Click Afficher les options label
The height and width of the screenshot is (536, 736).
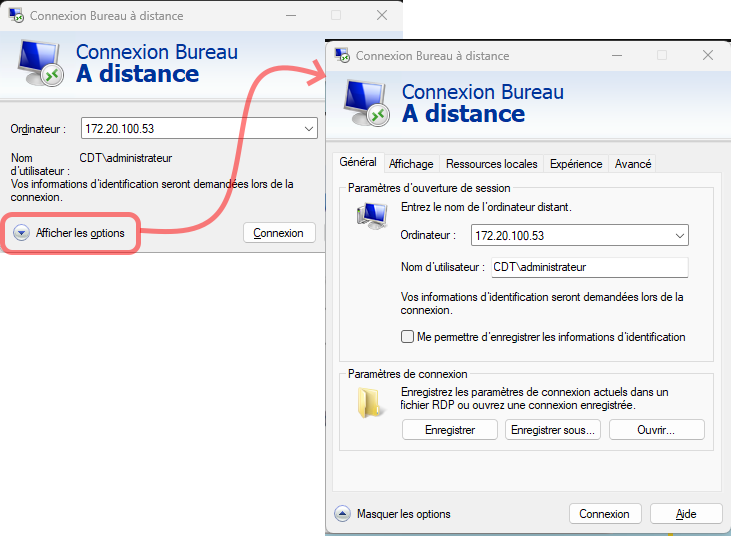(80, 233)
